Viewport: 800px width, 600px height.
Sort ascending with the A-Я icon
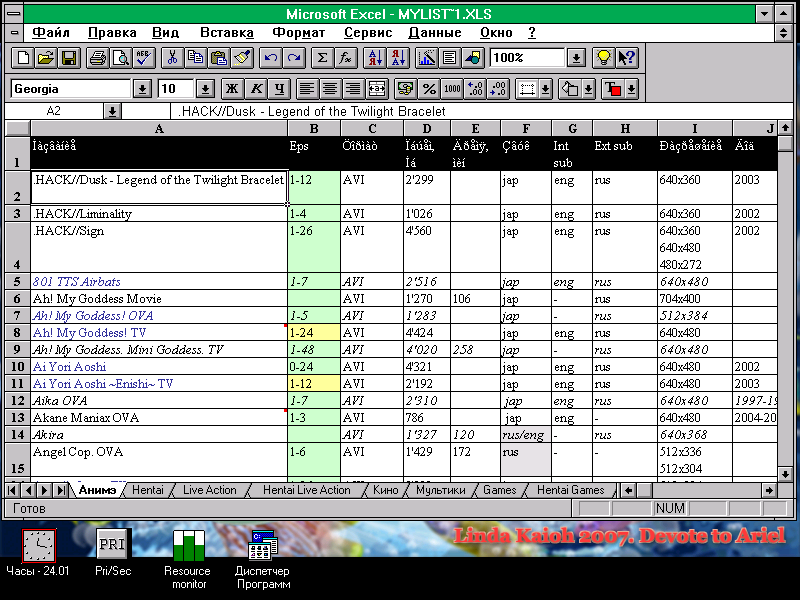[374, 58]
